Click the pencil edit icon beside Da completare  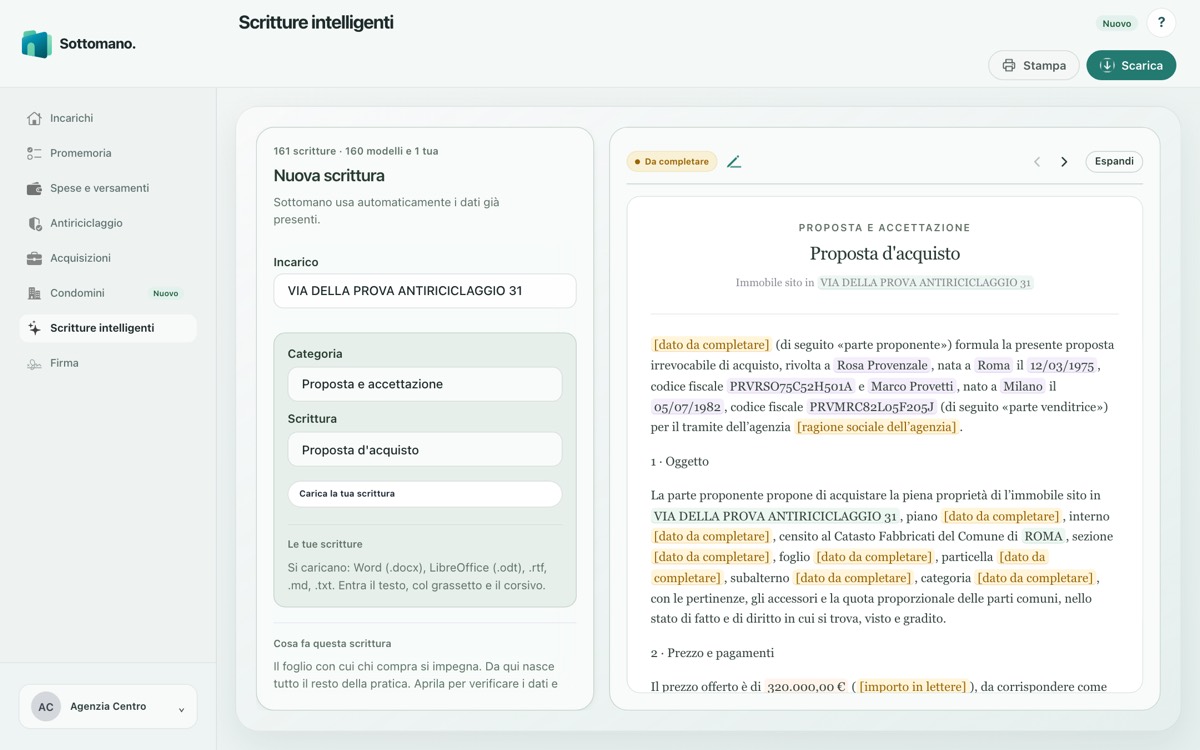click(734, 161)
